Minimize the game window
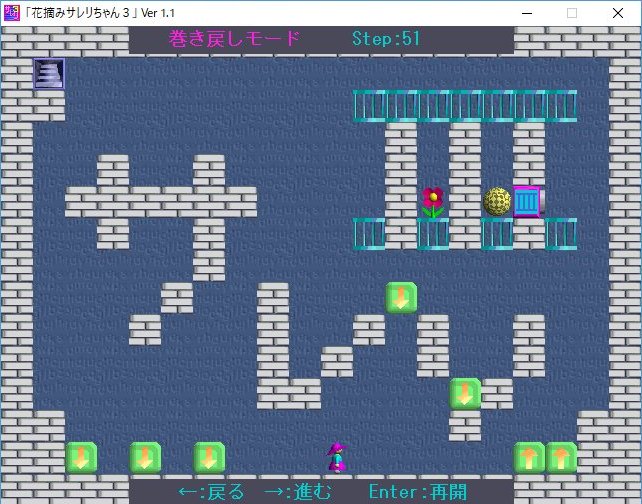This screenshot has width=642, height=504. tap(526, 13)
